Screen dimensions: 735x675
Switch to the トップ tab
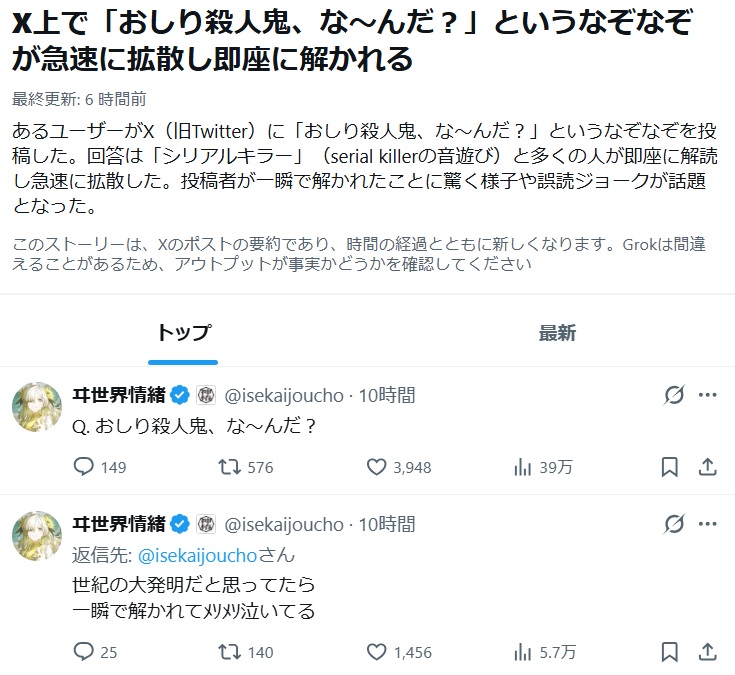184,333
